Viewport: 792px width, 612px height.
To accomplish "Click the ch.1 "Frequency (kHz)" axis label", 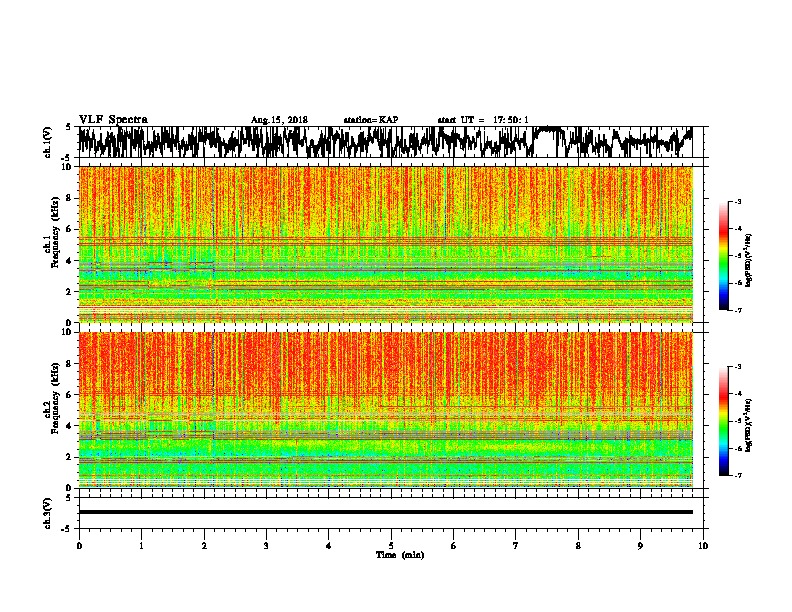I will point(55,232).
